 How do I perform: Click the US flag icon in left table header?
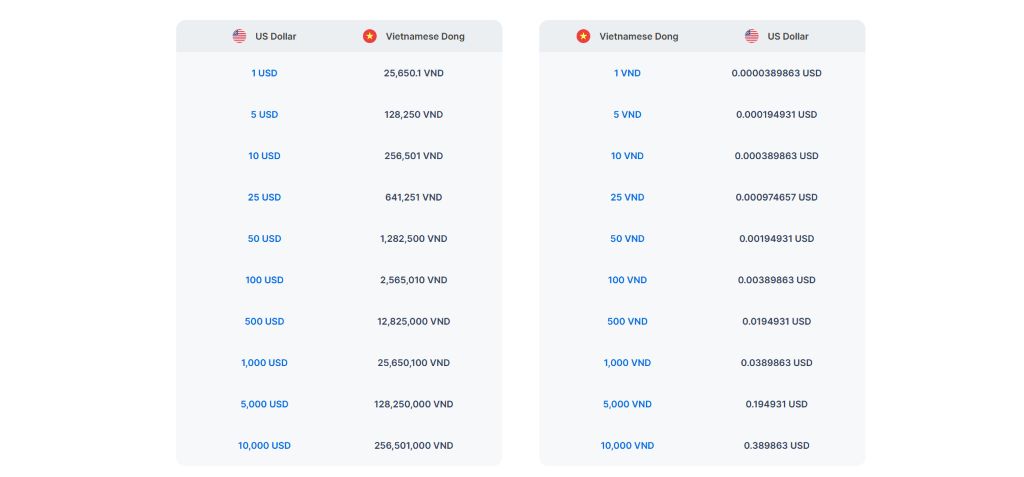[x=239, y=36]
